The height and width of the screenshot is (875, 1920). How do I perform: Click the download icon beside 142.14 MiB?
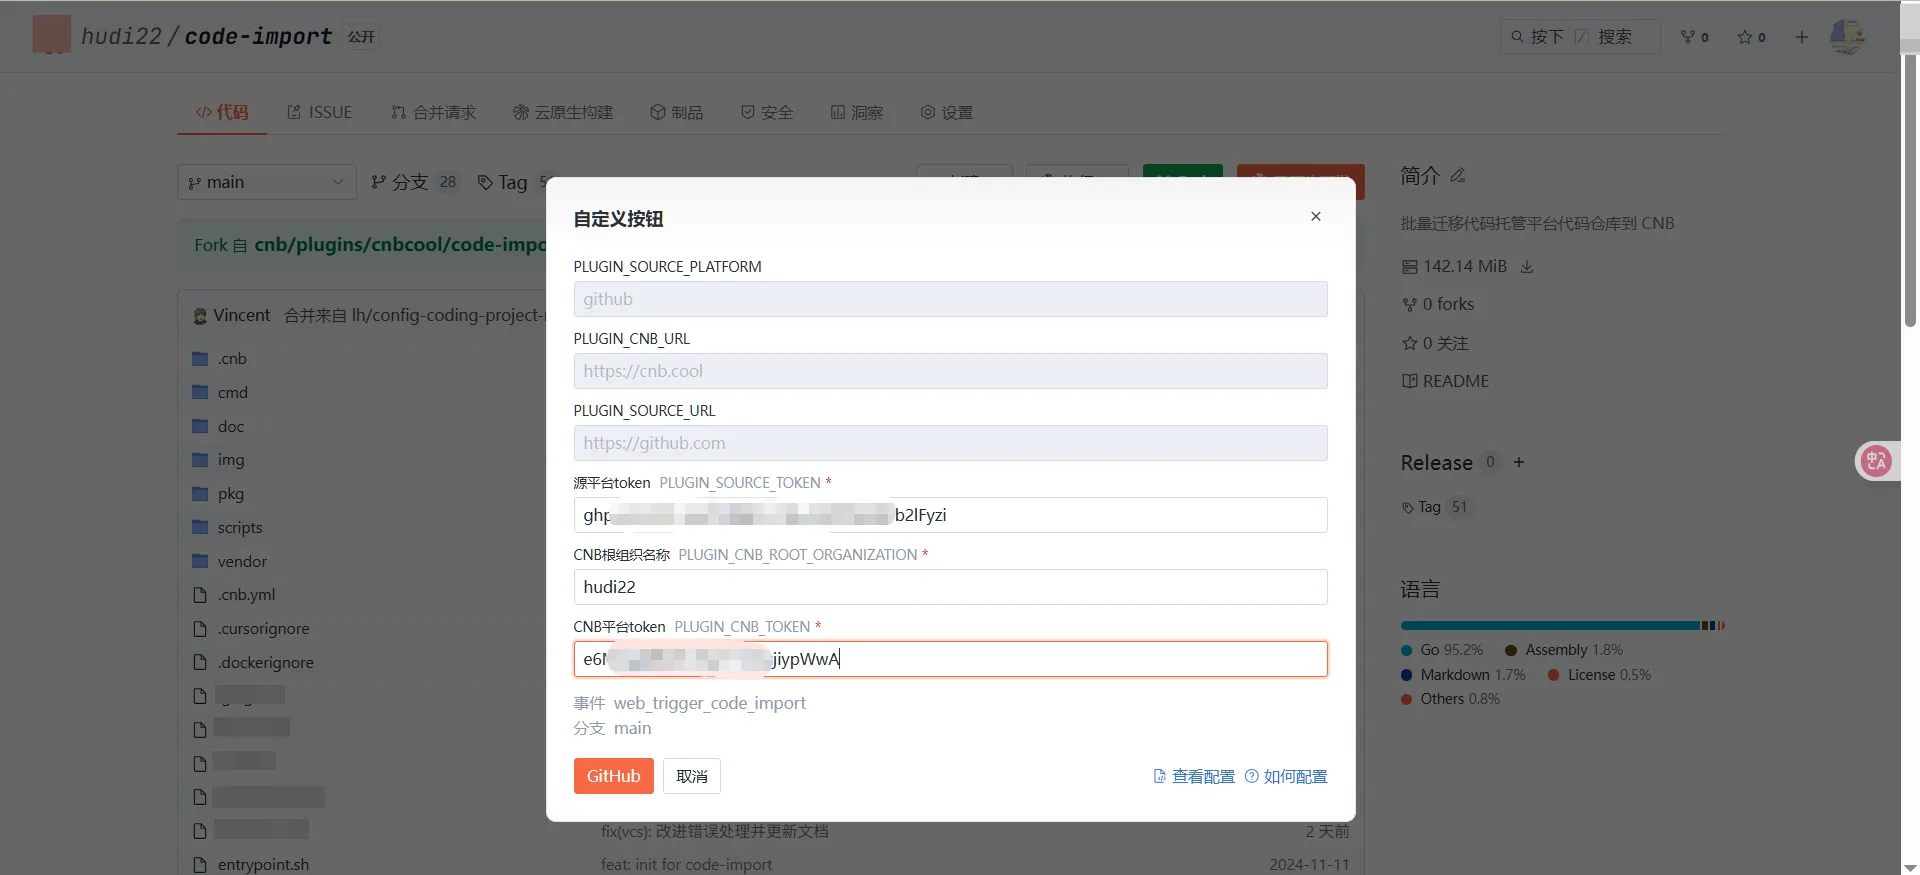(x=1527, y=266)
